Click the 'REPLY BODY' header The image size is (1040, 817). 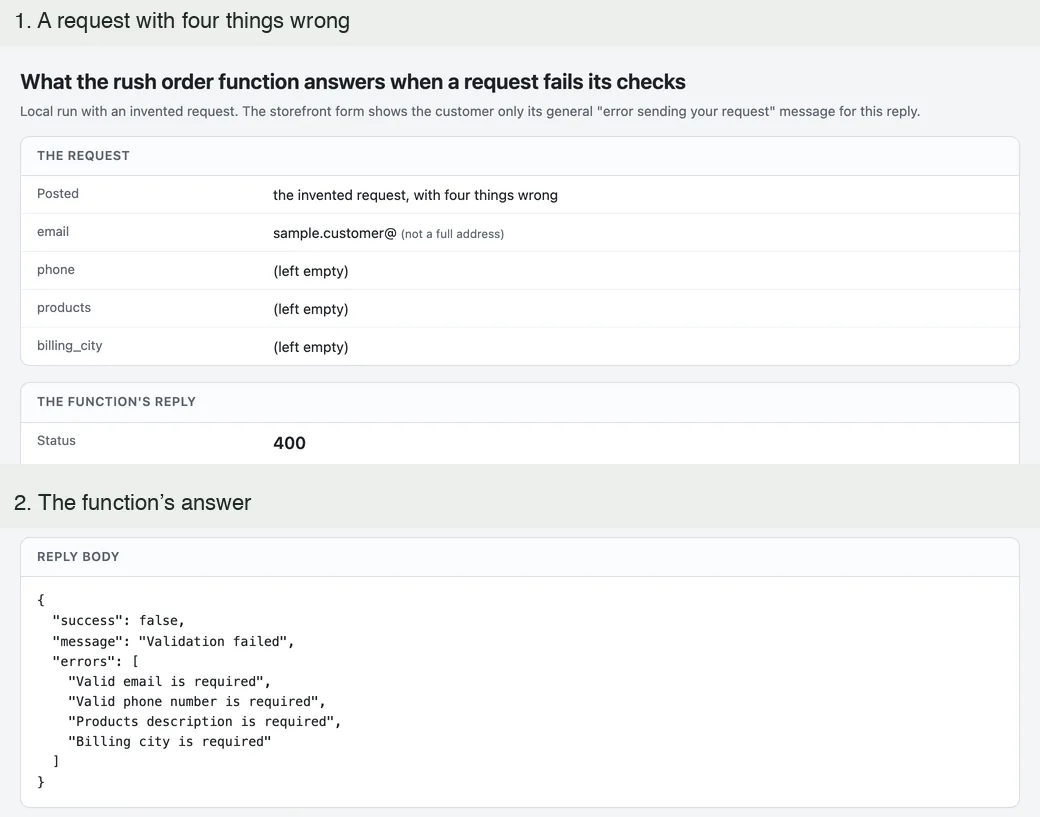pyautogui.click(x=78, y=557)
